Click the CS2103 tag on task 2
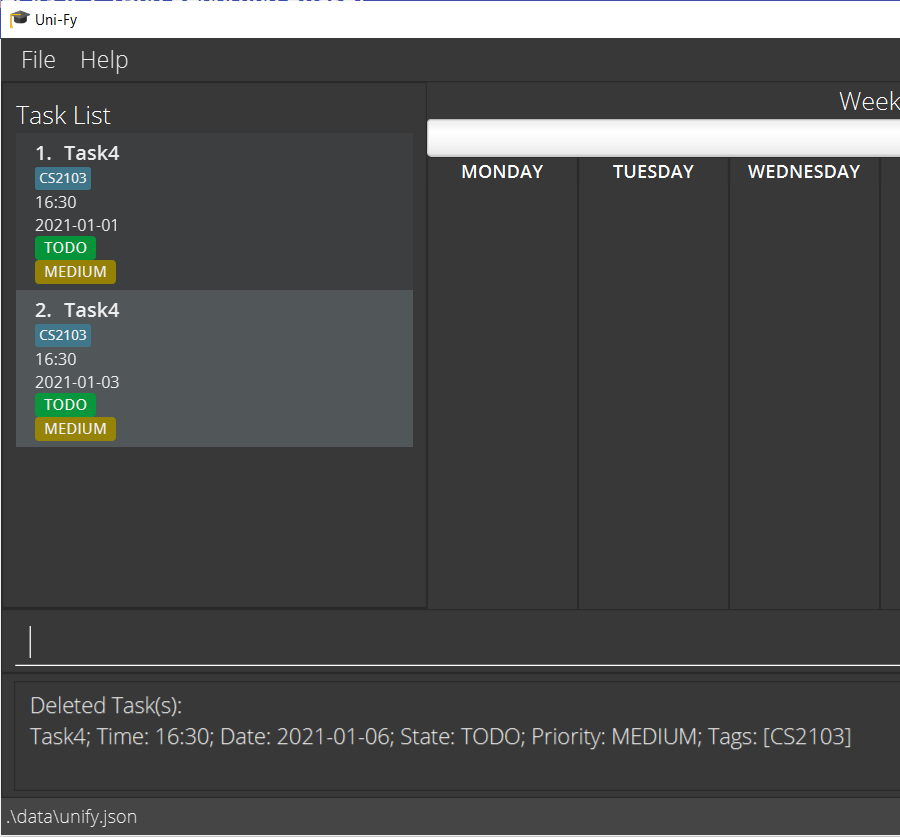 (x=63, y=335)
